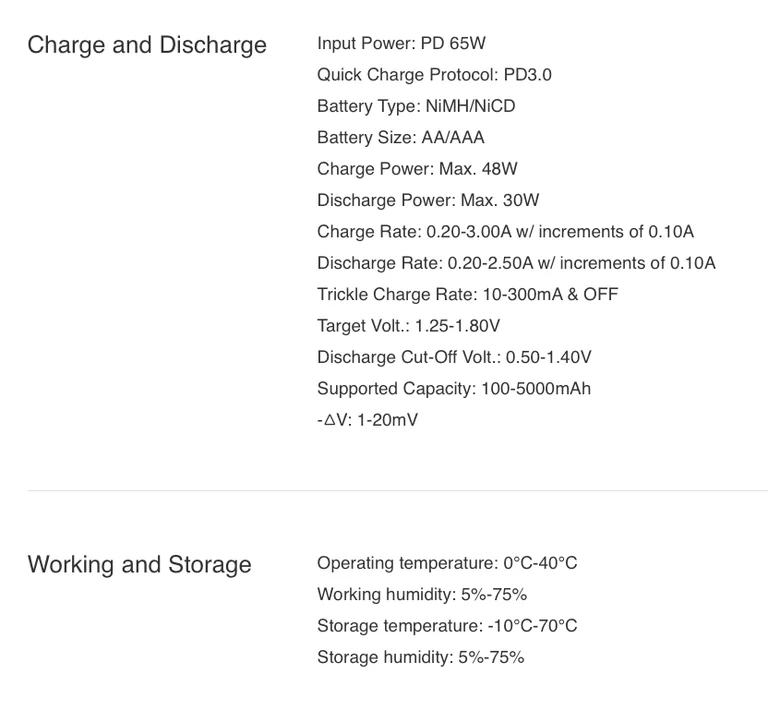
Task: Click the Battery Size: AA/AAA line
Action: coord(401,137)
